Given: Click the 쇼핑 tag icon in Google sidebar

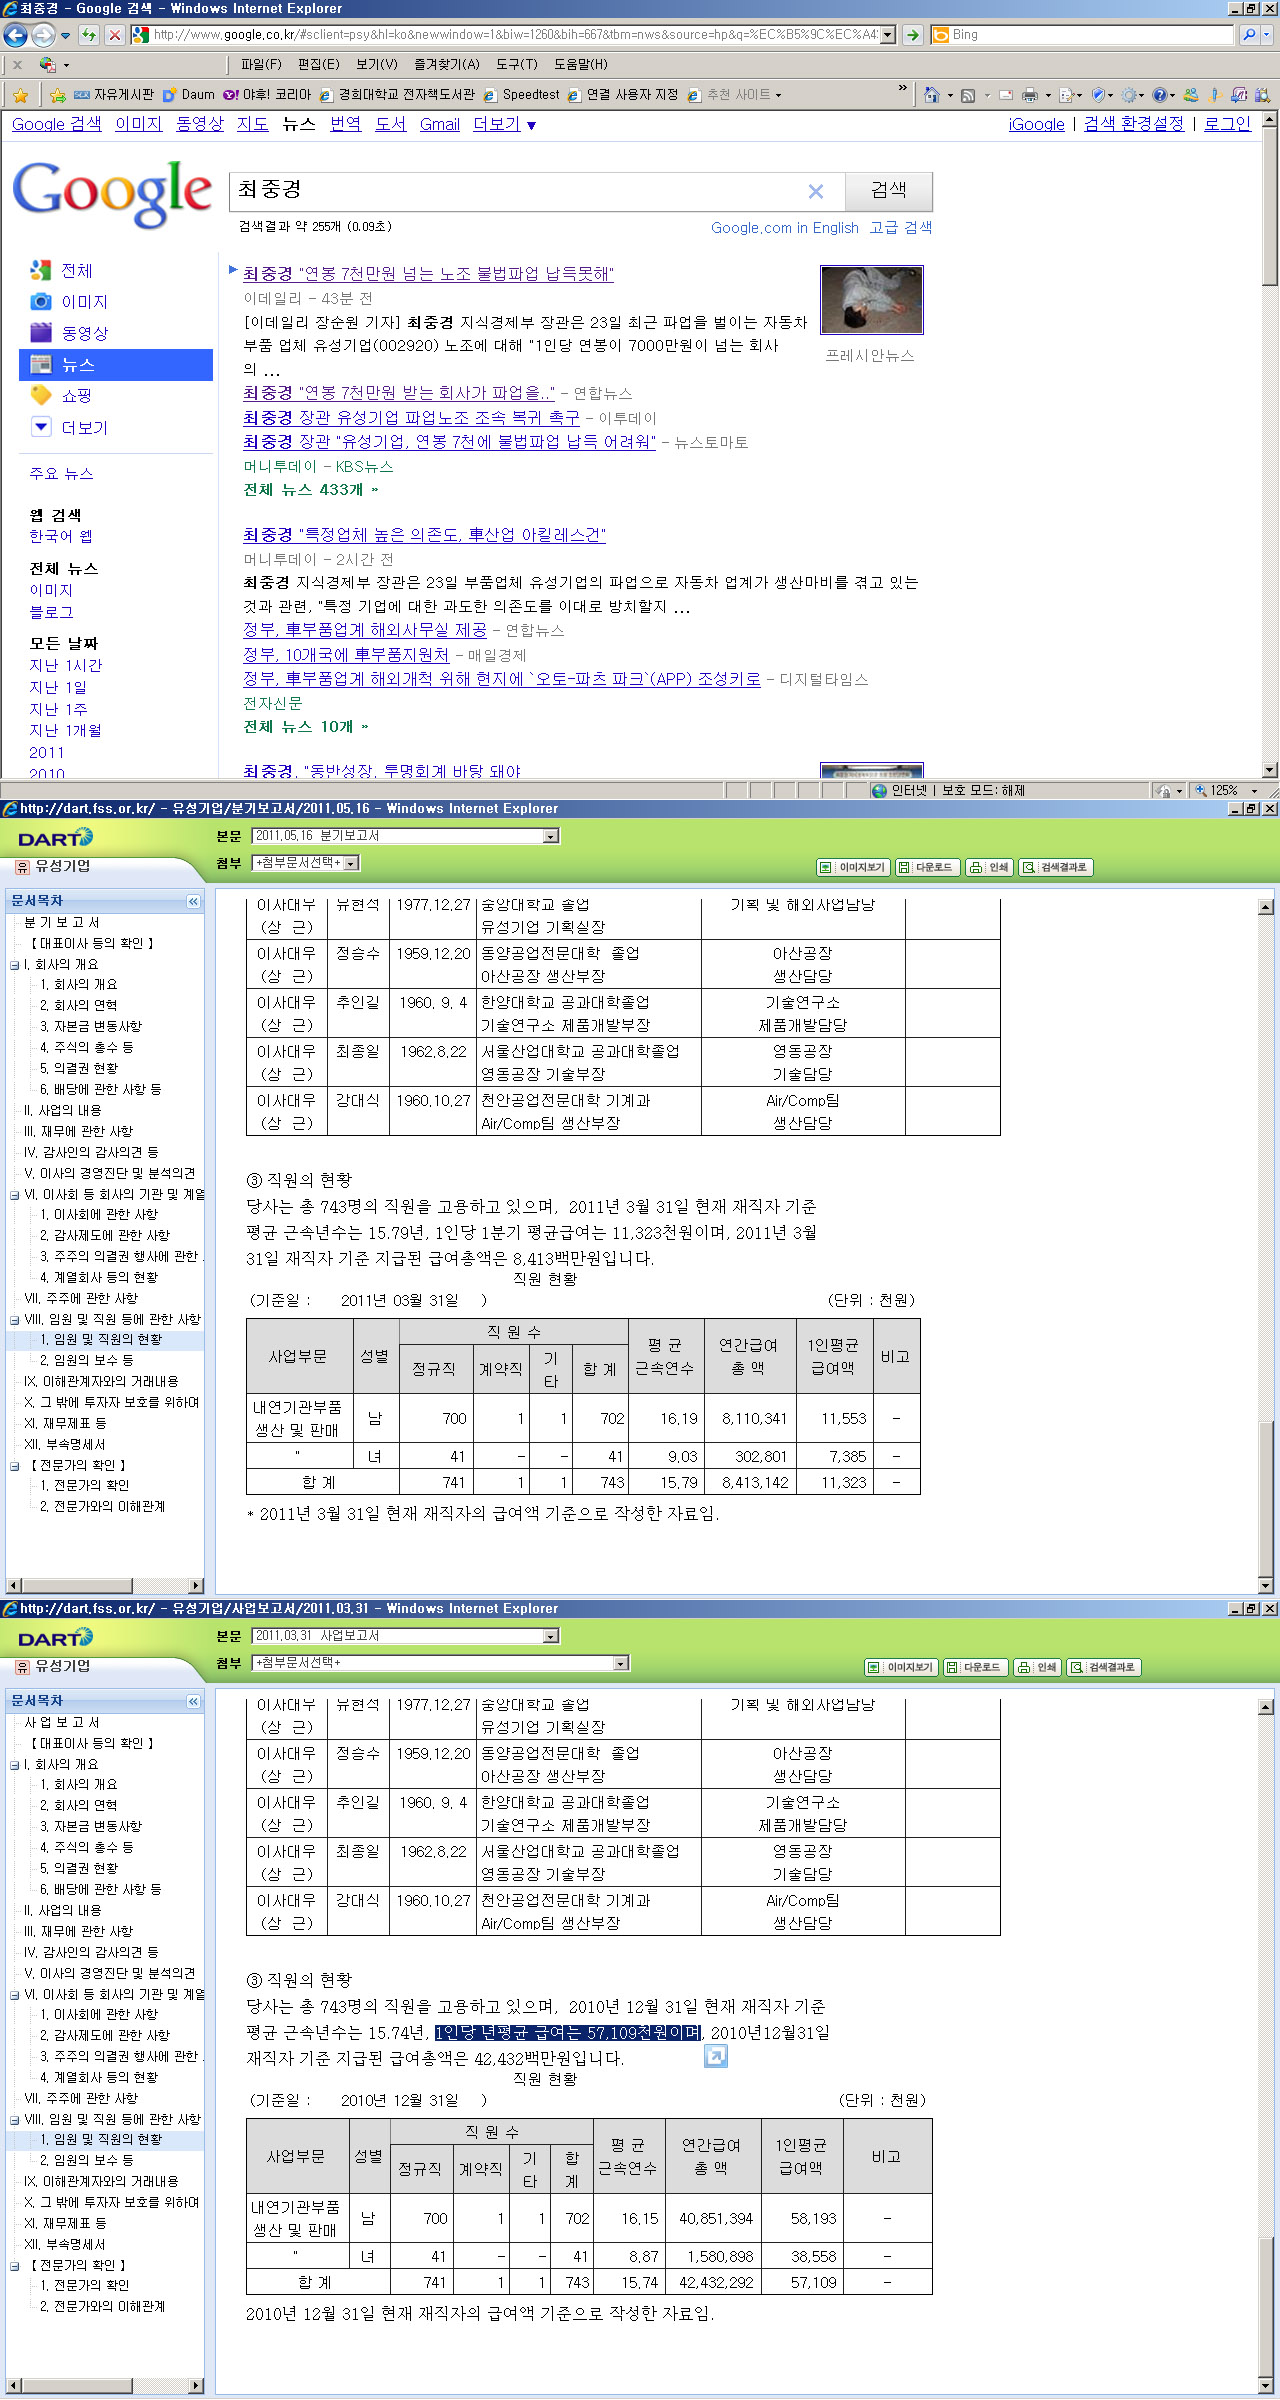Looking at the screenshot, I should tap(41, 395).
